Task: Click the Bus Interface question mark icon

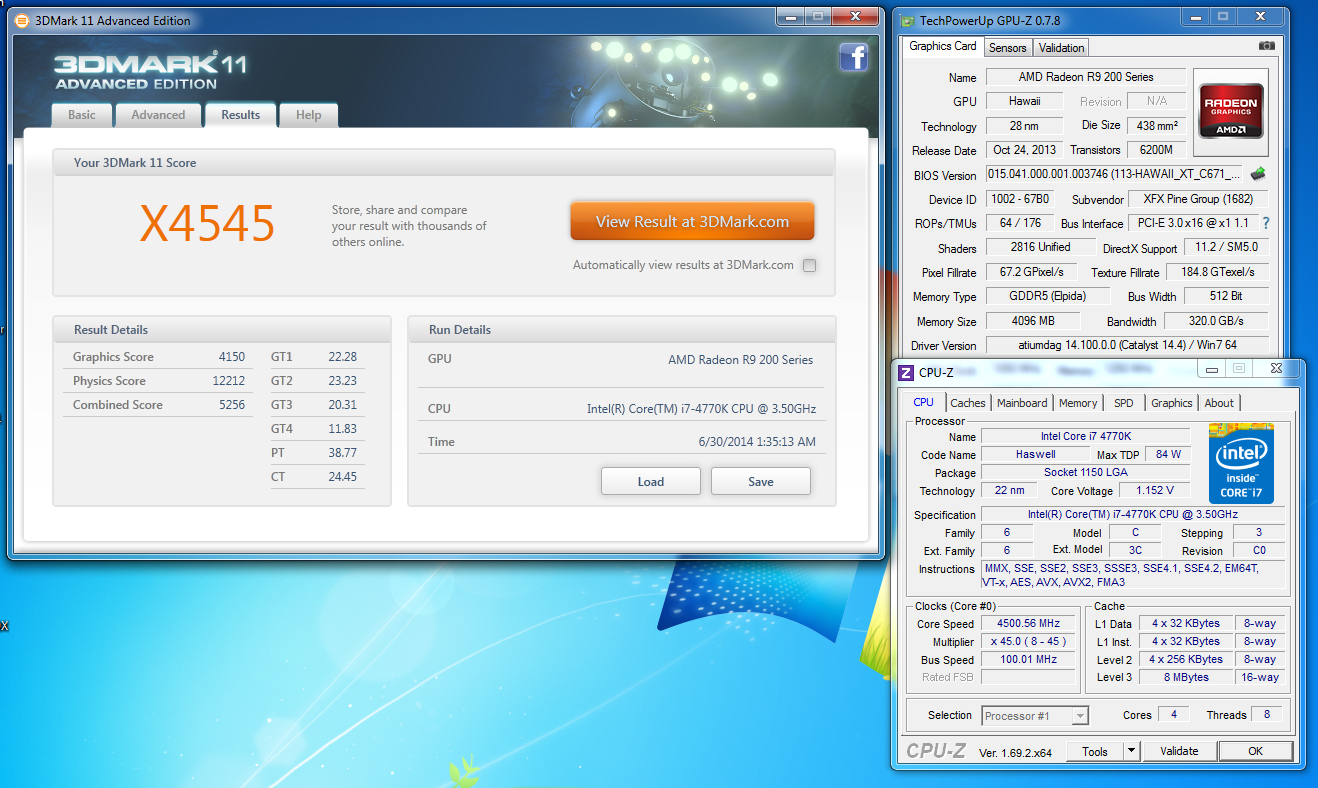Action: pyautogui.click(x=1265, y=223)
